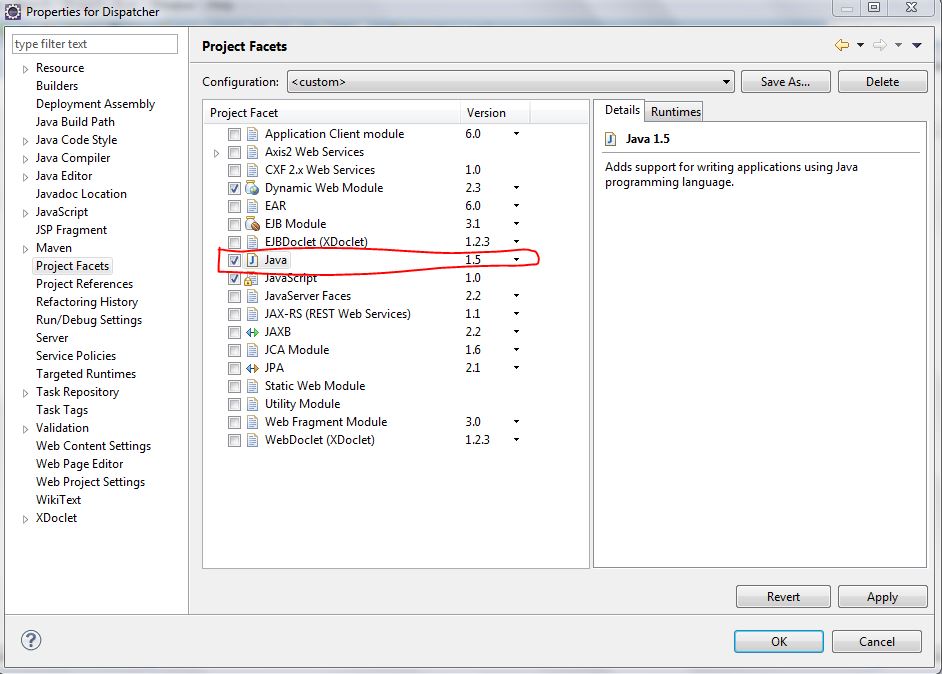
Task: Open the Java version 1.5 dropdown arrow
Action: (x=516, y=260)
